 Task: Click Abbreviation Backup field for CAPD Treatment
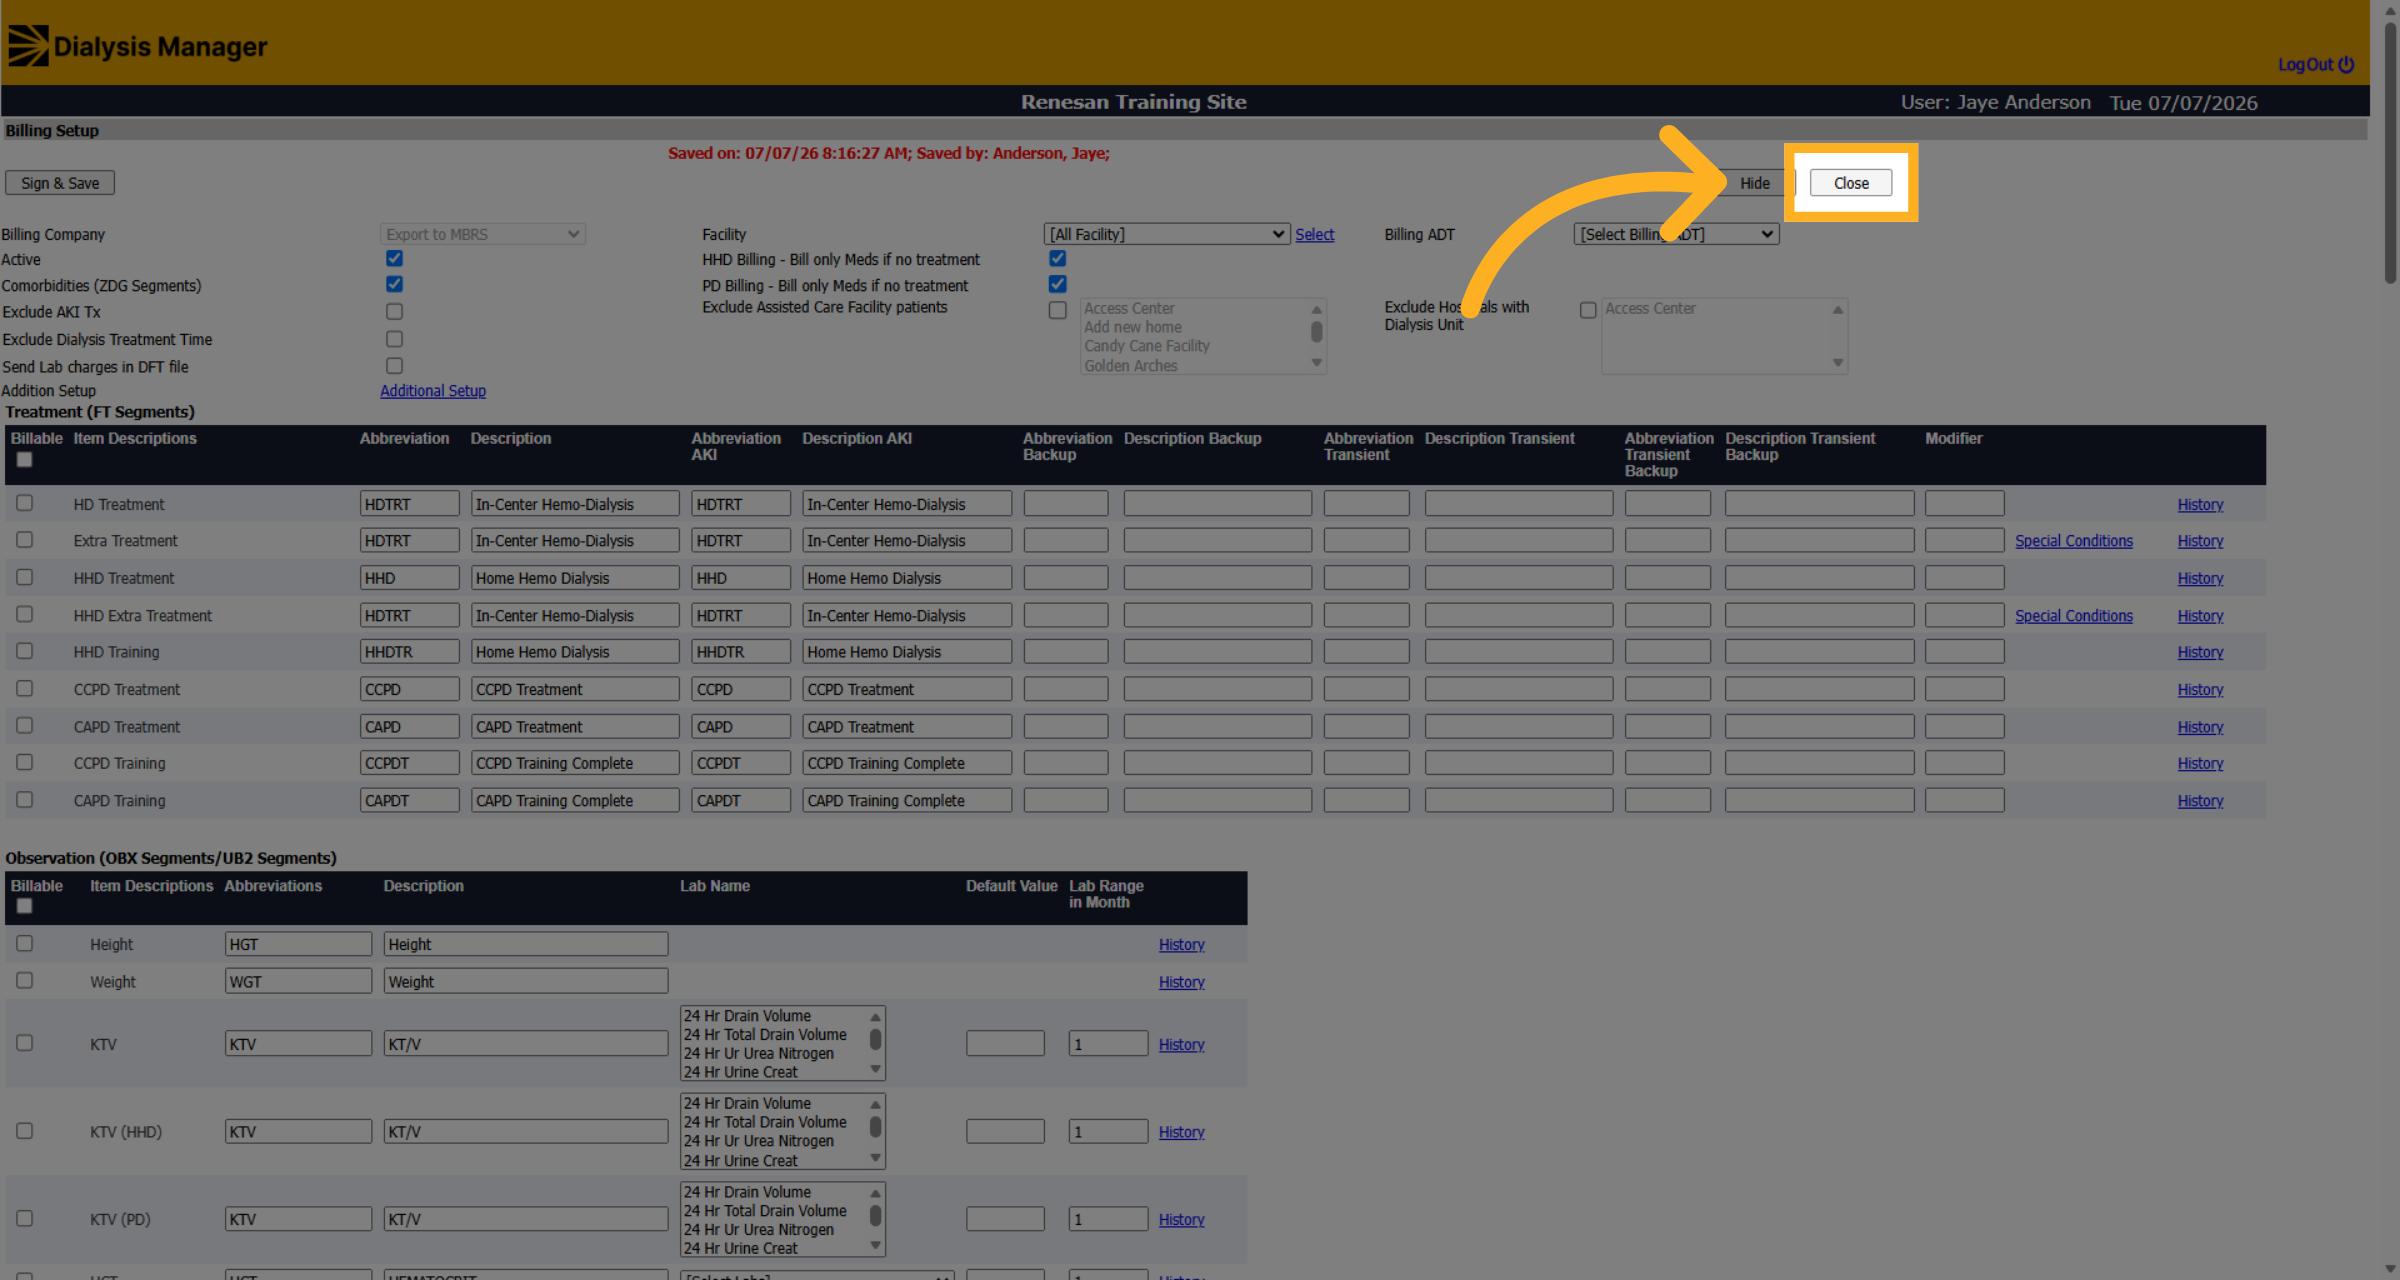pyautogui.click(x=1065, y=726)
